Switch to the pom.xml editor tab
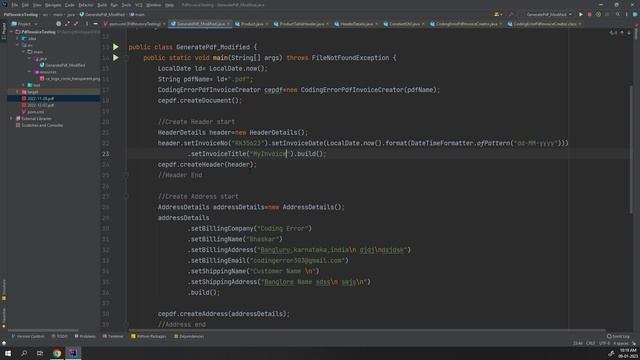 135,24
